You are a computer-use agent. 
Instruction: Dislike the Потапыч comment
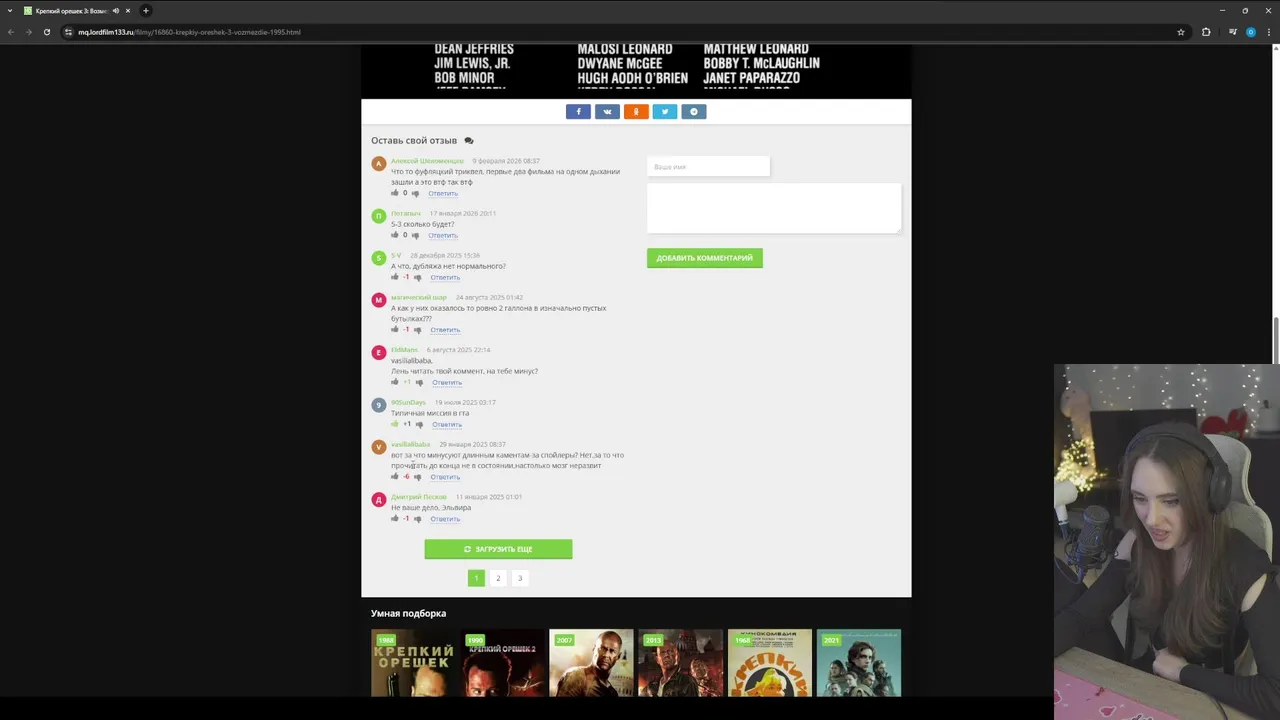click(416, 235)
